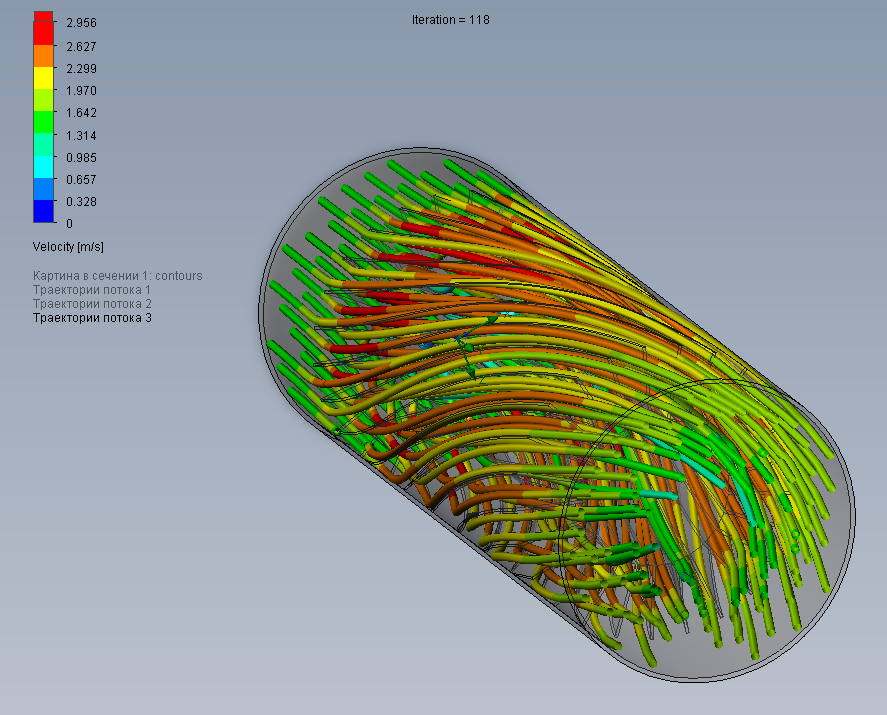Image resolution: width=887 pixels, height=715 pixels.
Task: Click the Velocity [m/s] legend title
Action: click(x=68, y=247)
